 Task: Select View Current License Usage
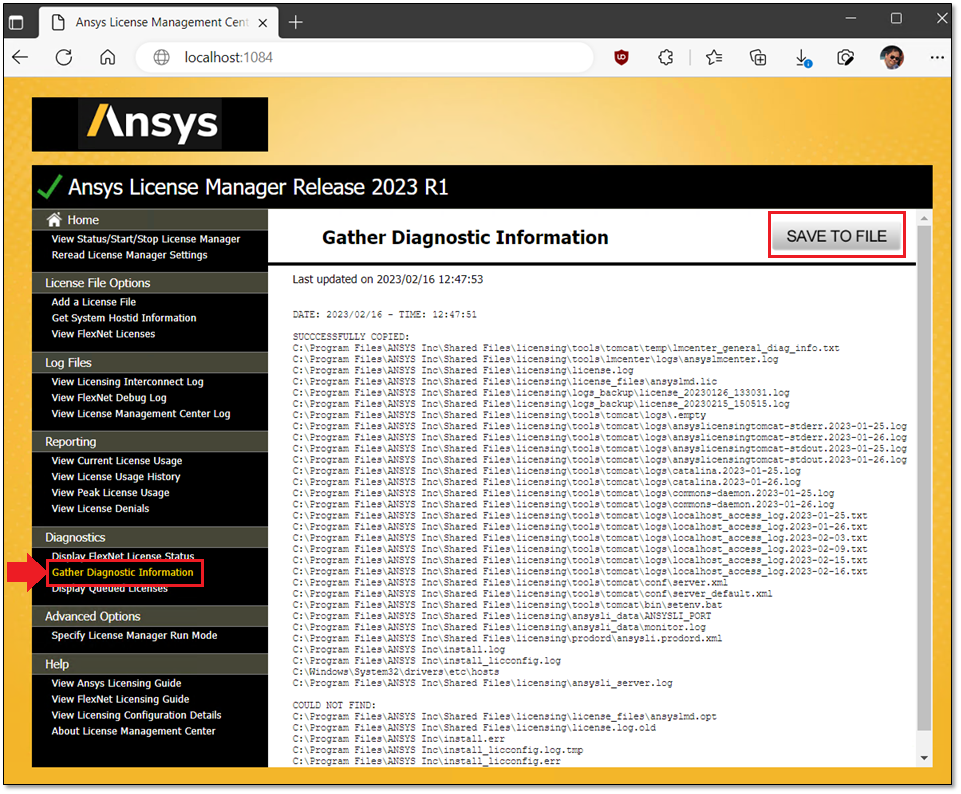point(116,461)
